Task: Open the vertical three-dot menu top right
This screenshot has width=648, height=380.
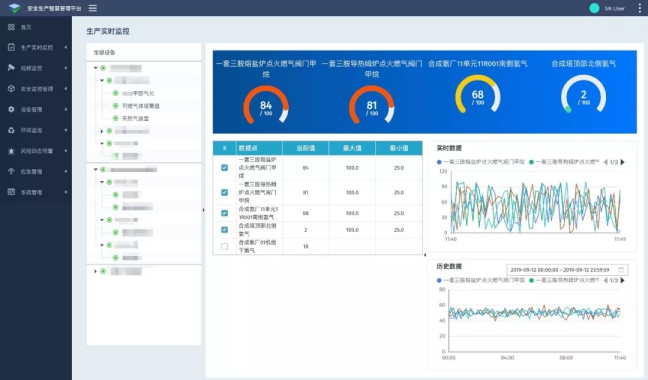Action: 640,8
